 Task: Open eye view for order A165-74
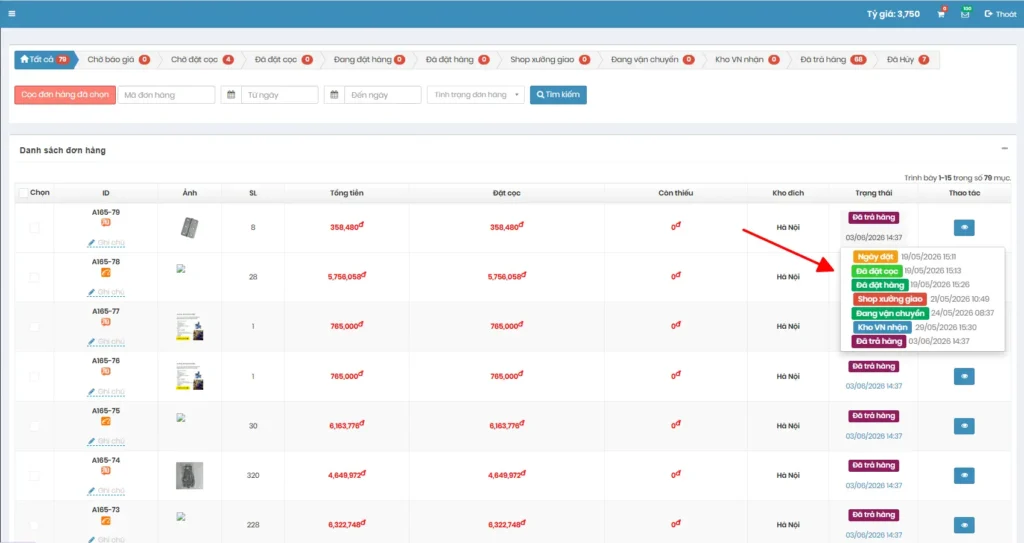pyautogui.click(x=964, y=475)
